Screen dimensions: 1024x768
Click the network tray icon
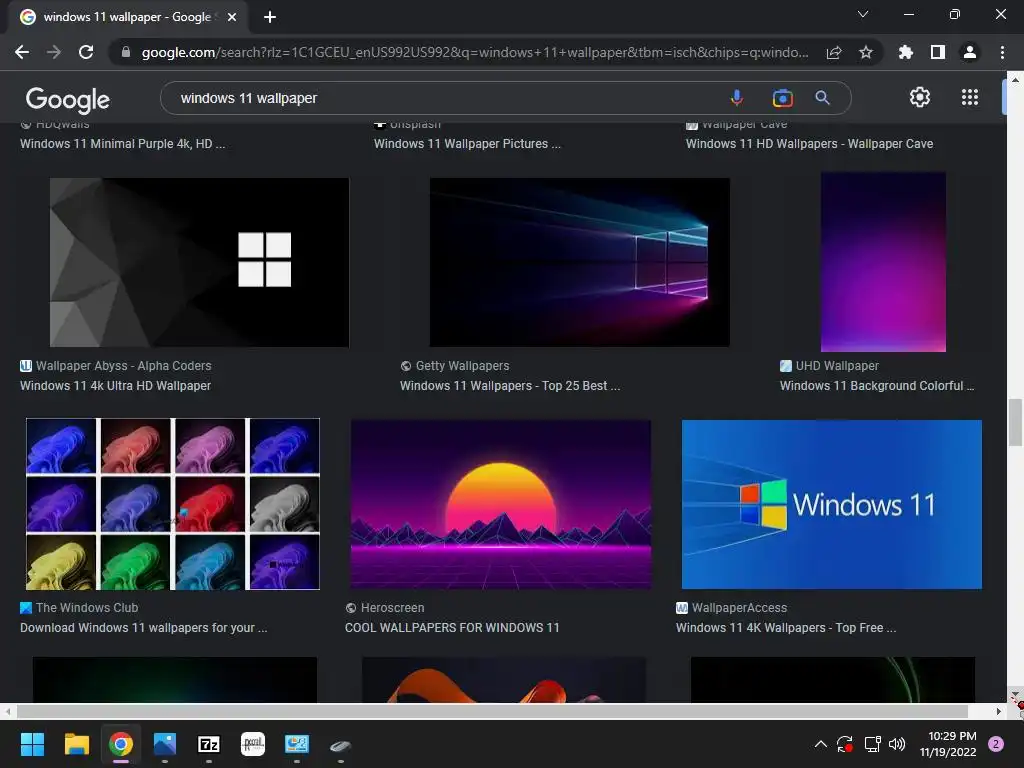(872, 744)
